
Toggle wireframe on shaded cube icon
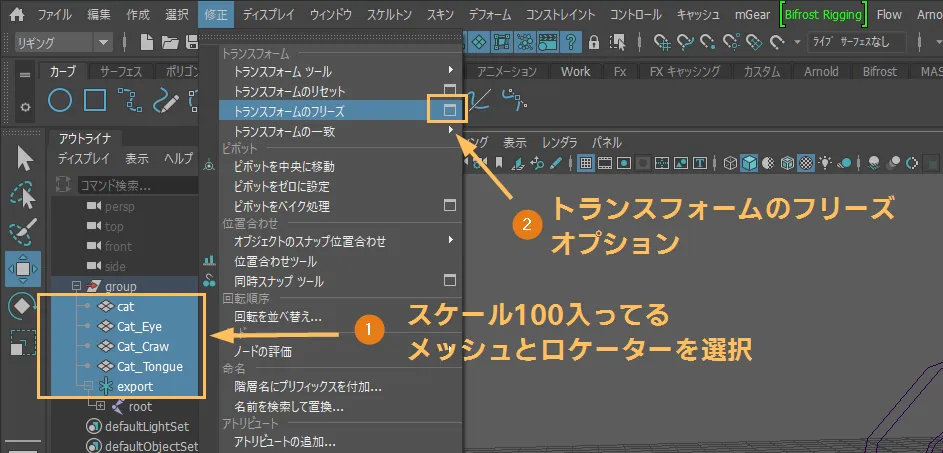click(787, 162)
